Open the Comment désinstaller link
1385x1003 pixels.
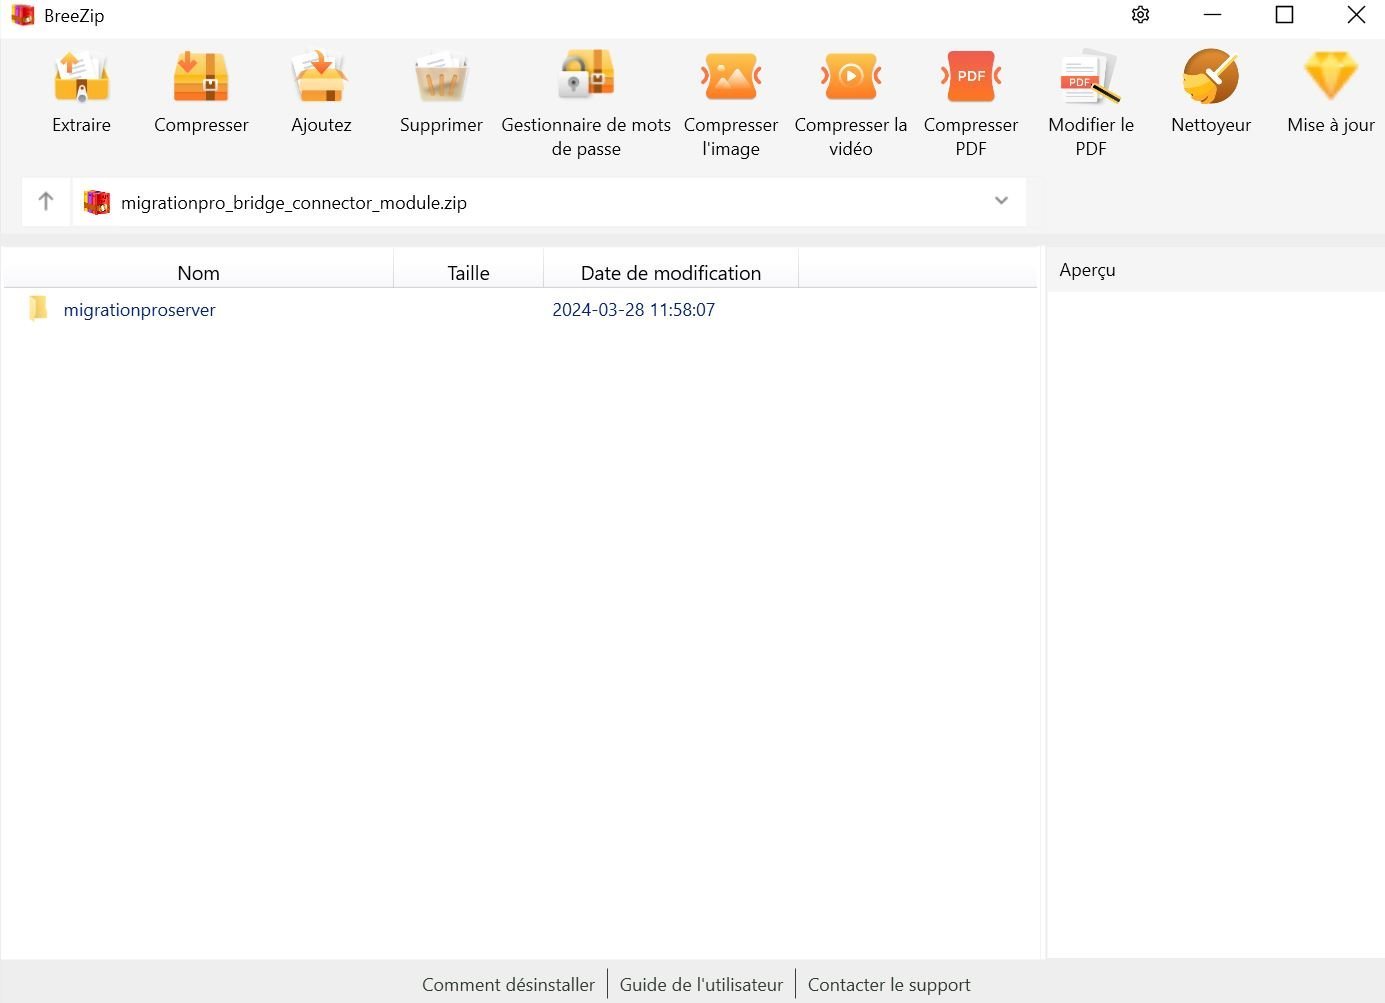coord(508,985)
